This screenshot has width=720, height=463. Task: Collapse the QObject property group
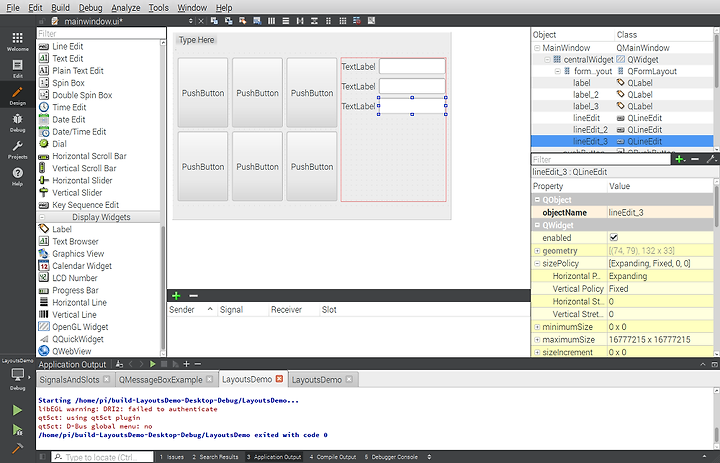click(537, 200)
